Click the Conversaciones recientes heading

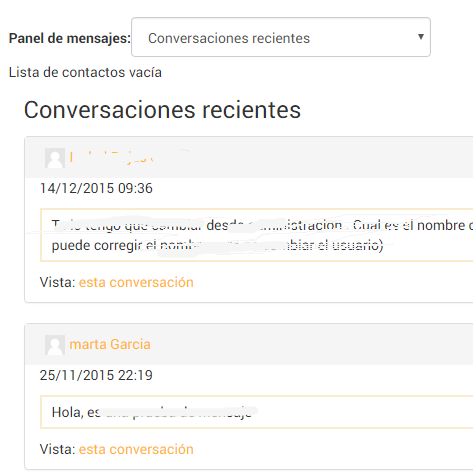(162, 110)
